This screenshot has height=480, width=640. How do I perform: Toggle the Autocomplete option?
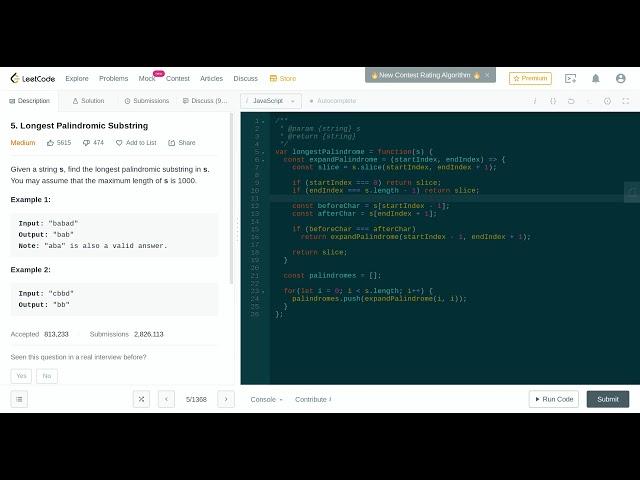pyautogui.click(x=333, y=101)
